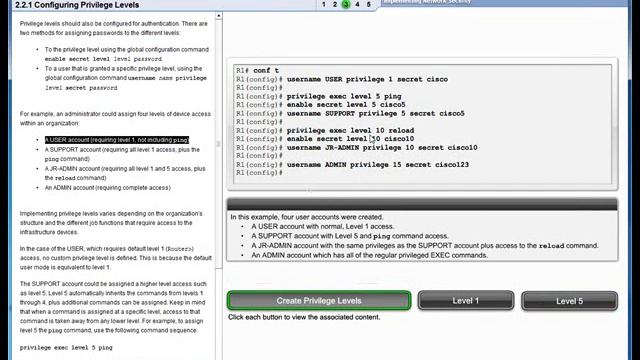The image size is (640, 360).
Task: Go to page 2 in the pager
Action: [335, 4]
